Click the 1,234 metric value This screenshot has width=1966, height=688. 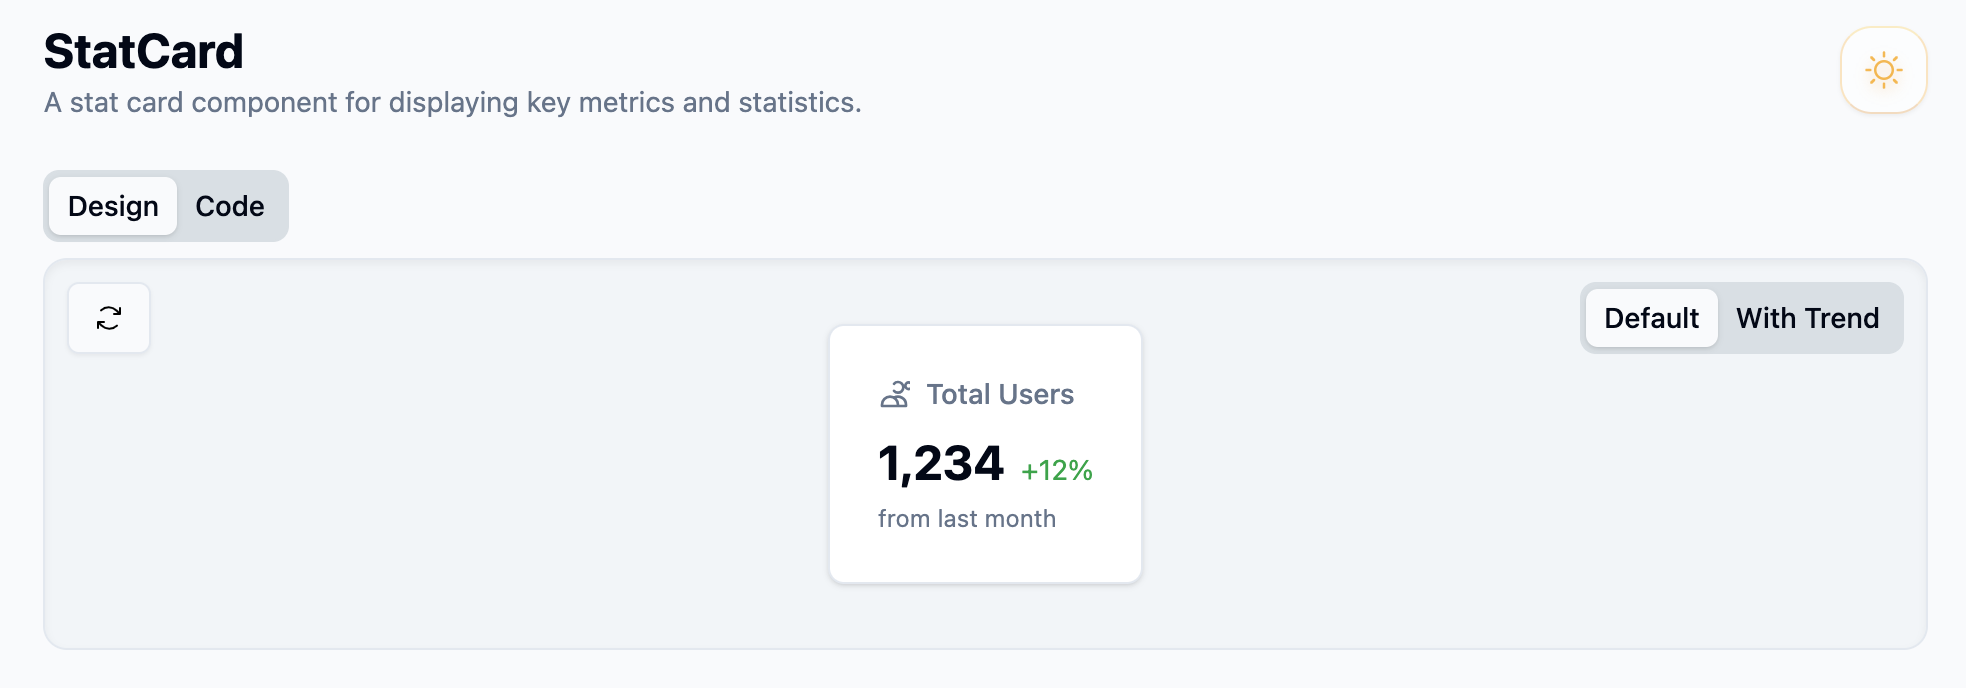[941, 464]
